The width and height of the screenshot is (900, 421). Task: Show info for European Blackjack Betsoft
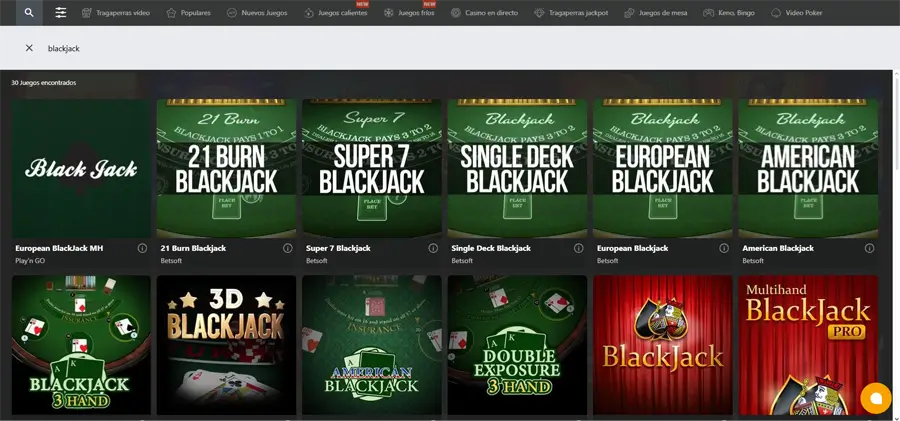(724, 248)
